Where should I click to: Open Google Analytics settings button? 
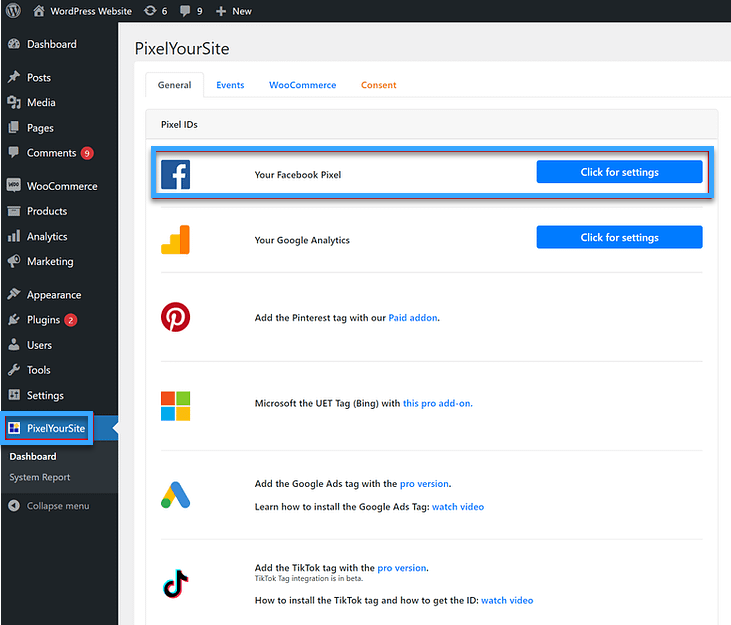(x=619, y=237)
